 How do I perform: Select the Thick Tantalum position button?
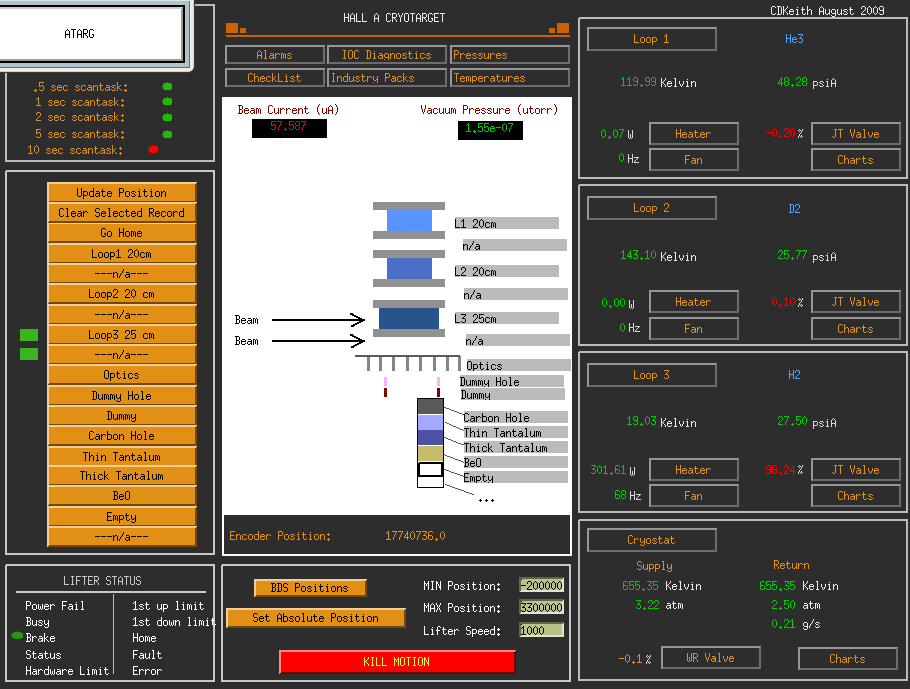(122, 476)
